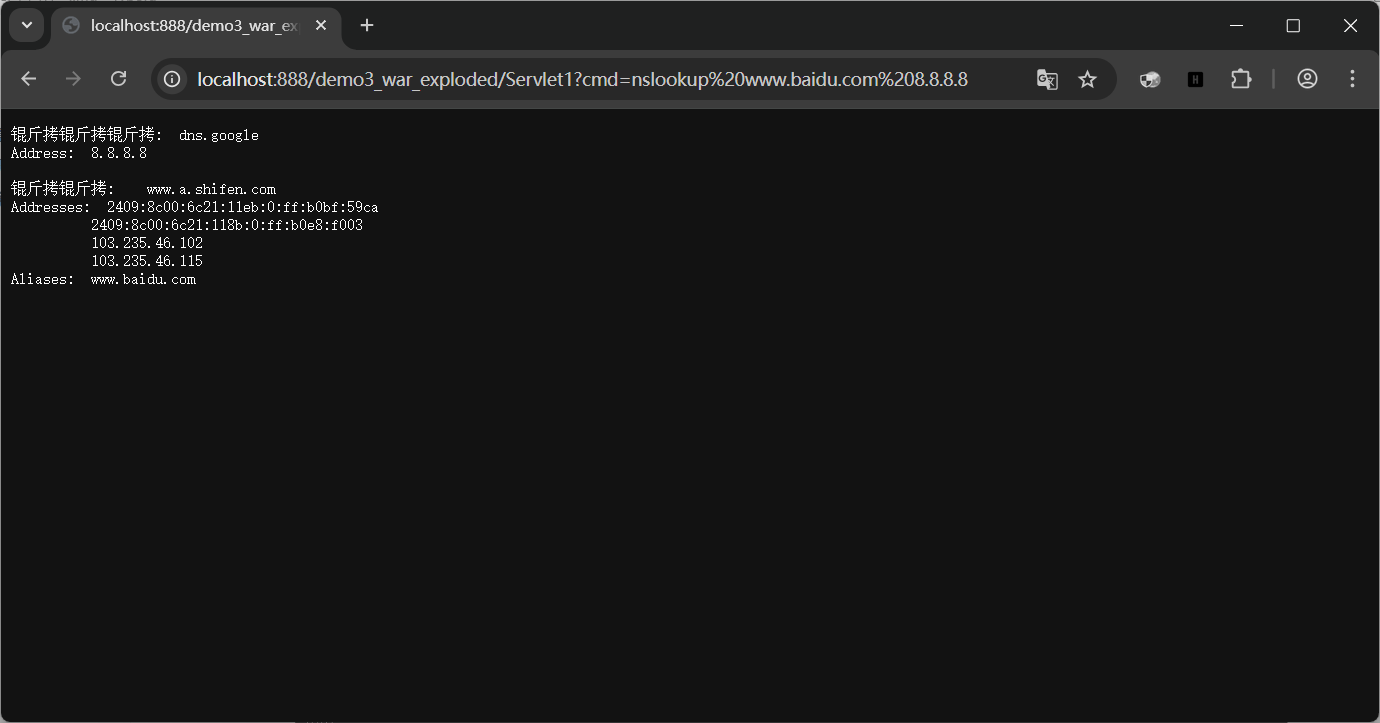Click the 103.235.46.102 address line
Image resolution: width=1380 pixels, height=723 pixels.
tap(147, 243)
